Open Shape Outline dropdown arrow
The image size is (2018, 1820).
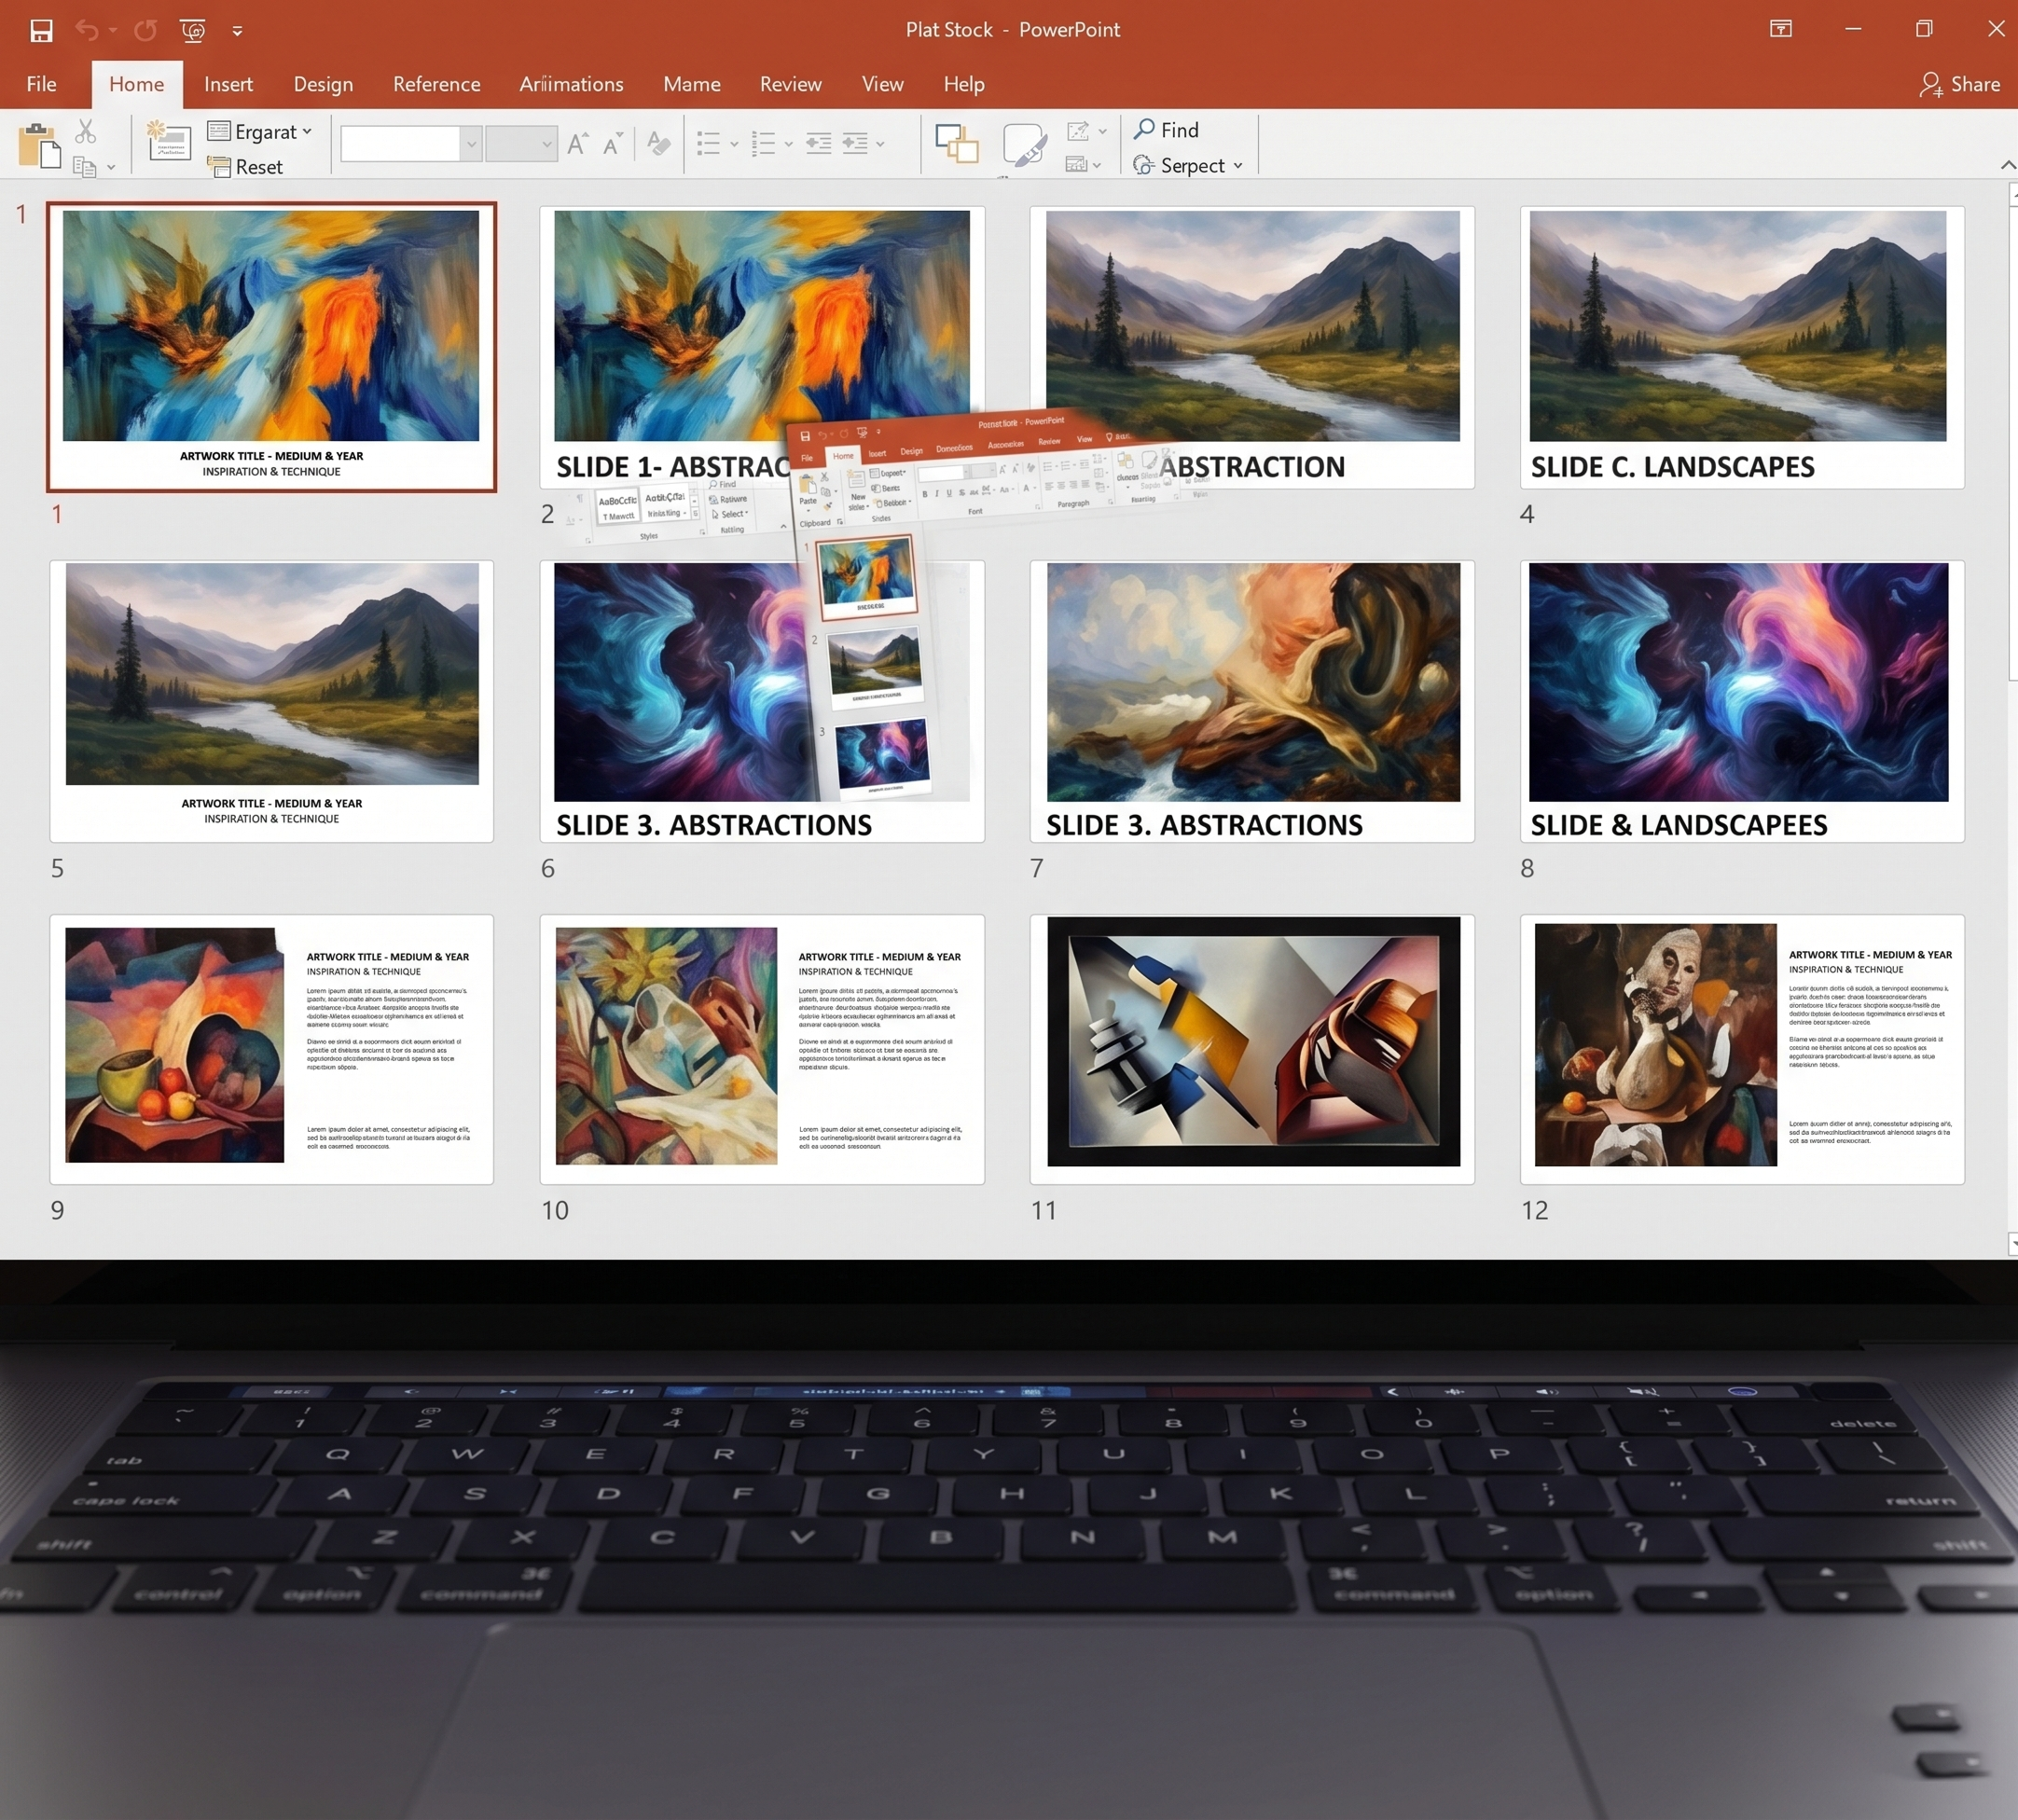pos(1102,131)
